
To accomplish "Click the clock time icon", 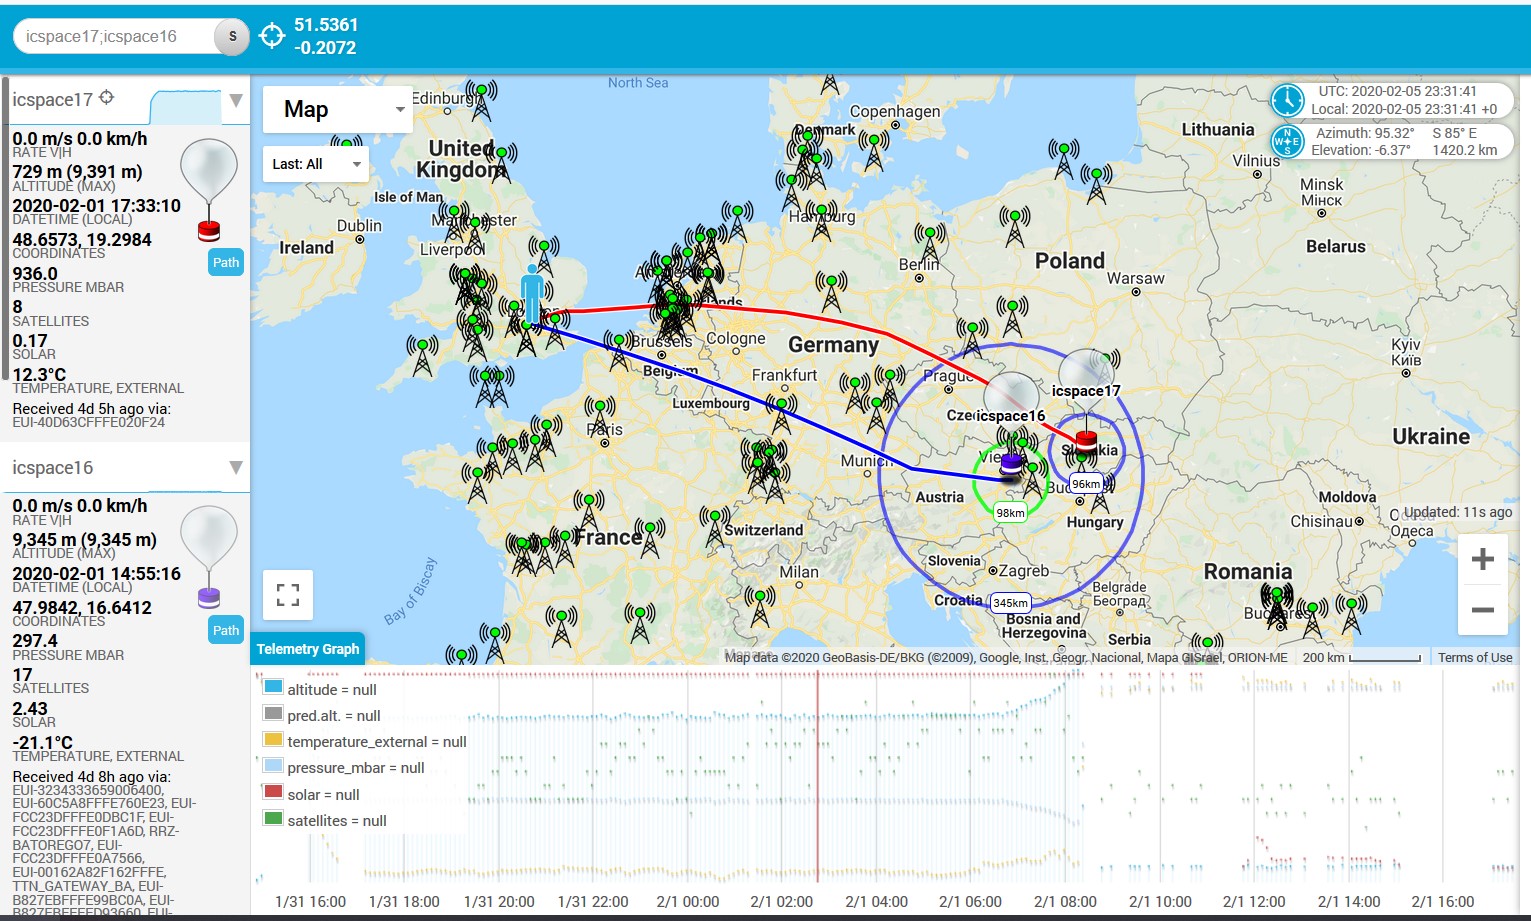I will [x=1287, y=100].
